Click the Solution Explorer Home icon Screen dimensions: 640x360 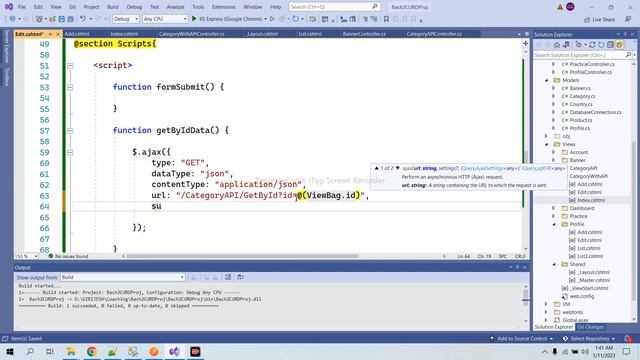[557, 44]
